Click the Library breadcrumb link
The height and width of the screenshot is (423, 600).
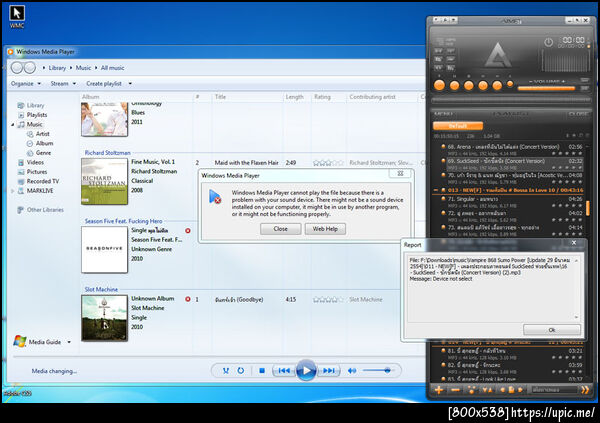(x=57, y=68)
